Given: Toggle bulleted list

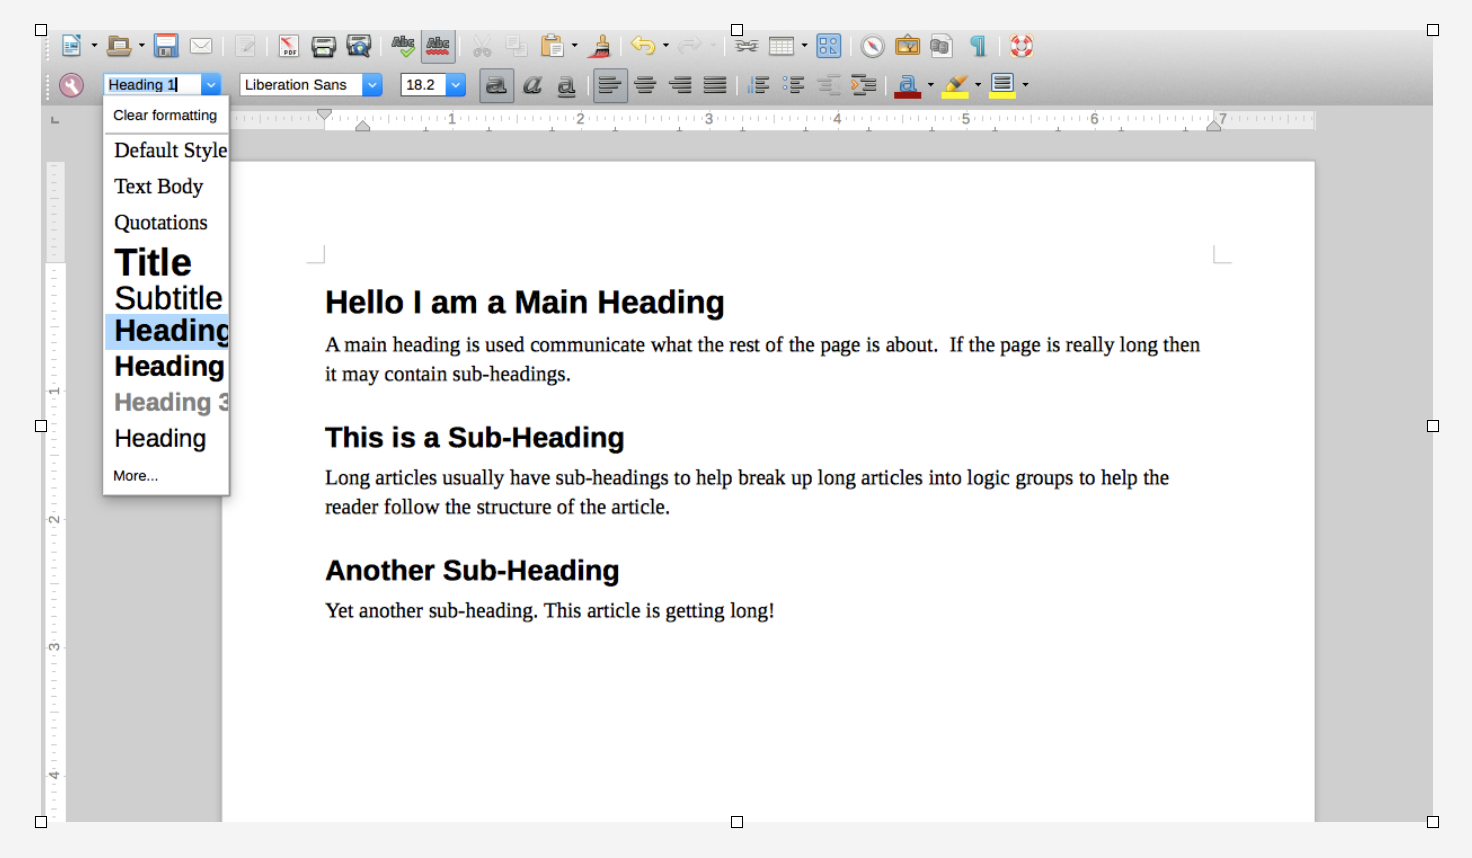Looking at the screenshot, I should (794, 86).
